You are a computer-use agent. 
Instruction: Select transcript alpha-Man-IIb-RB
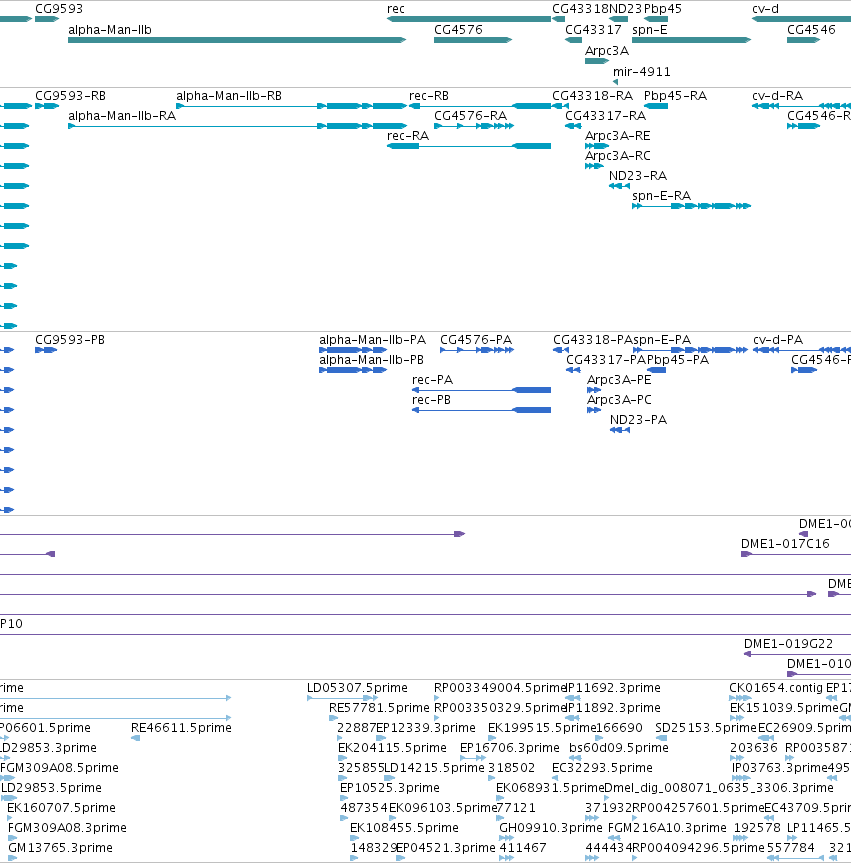coord(229,96)
